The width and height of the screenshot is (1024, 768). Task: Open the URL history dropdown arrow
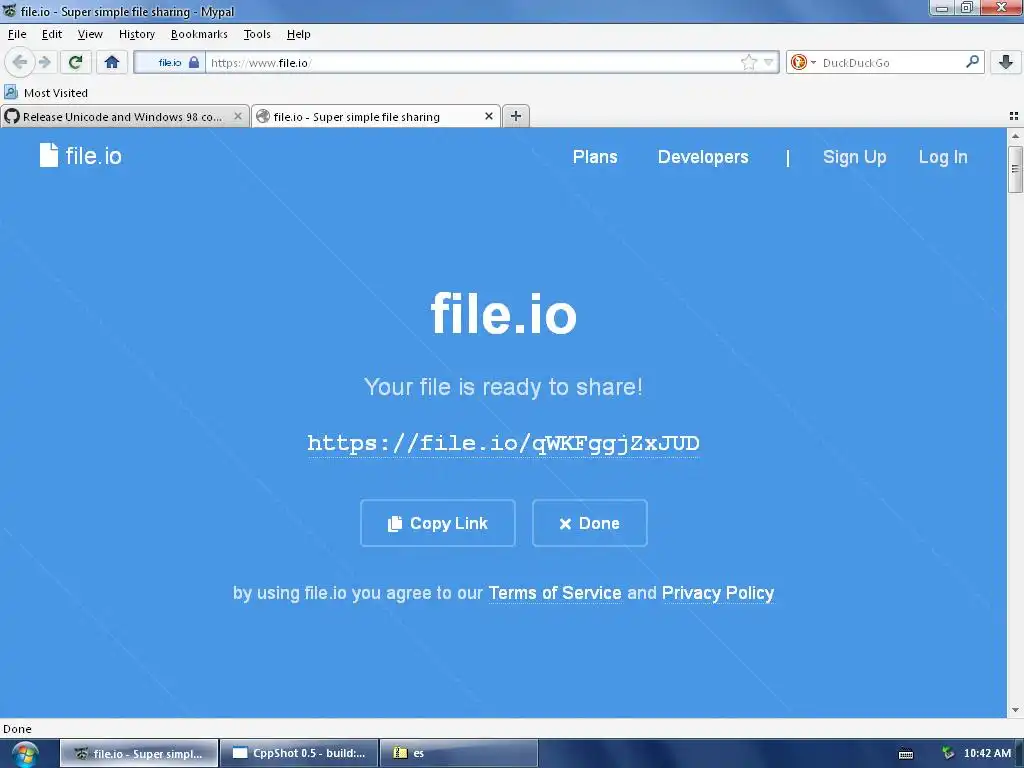tap(769, 63)
